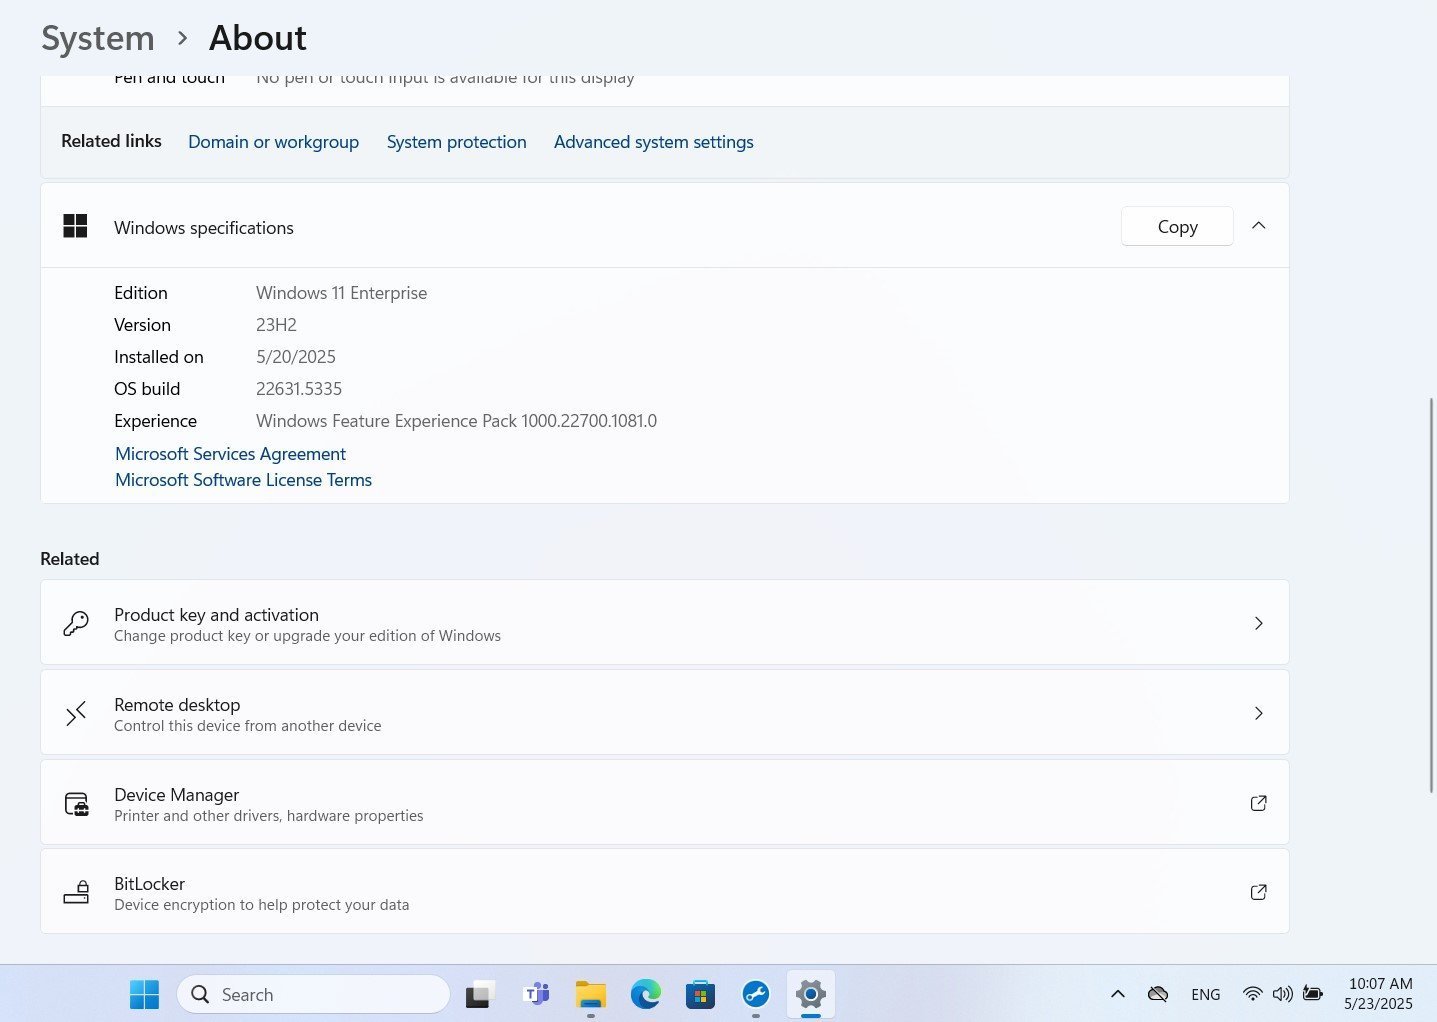Open Advanced system settings link

(654, 142)
